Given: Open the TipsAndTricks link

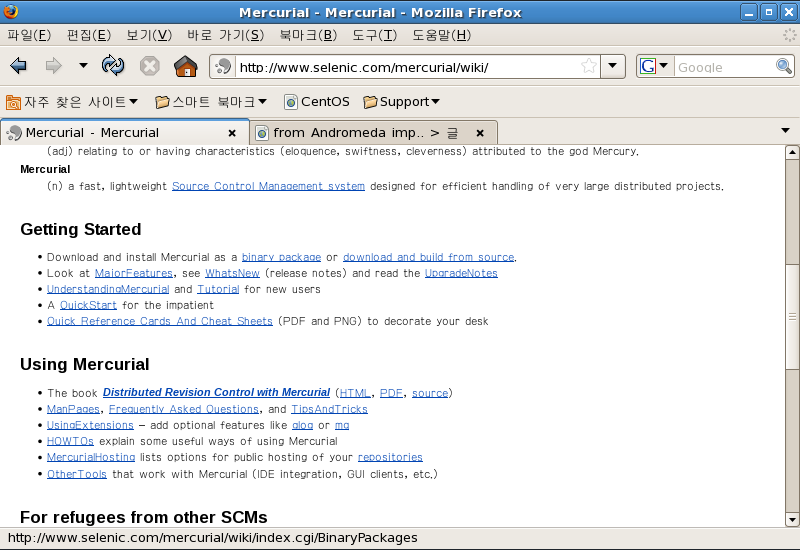Looking at the screenshot, I should (x=330, y=409).
